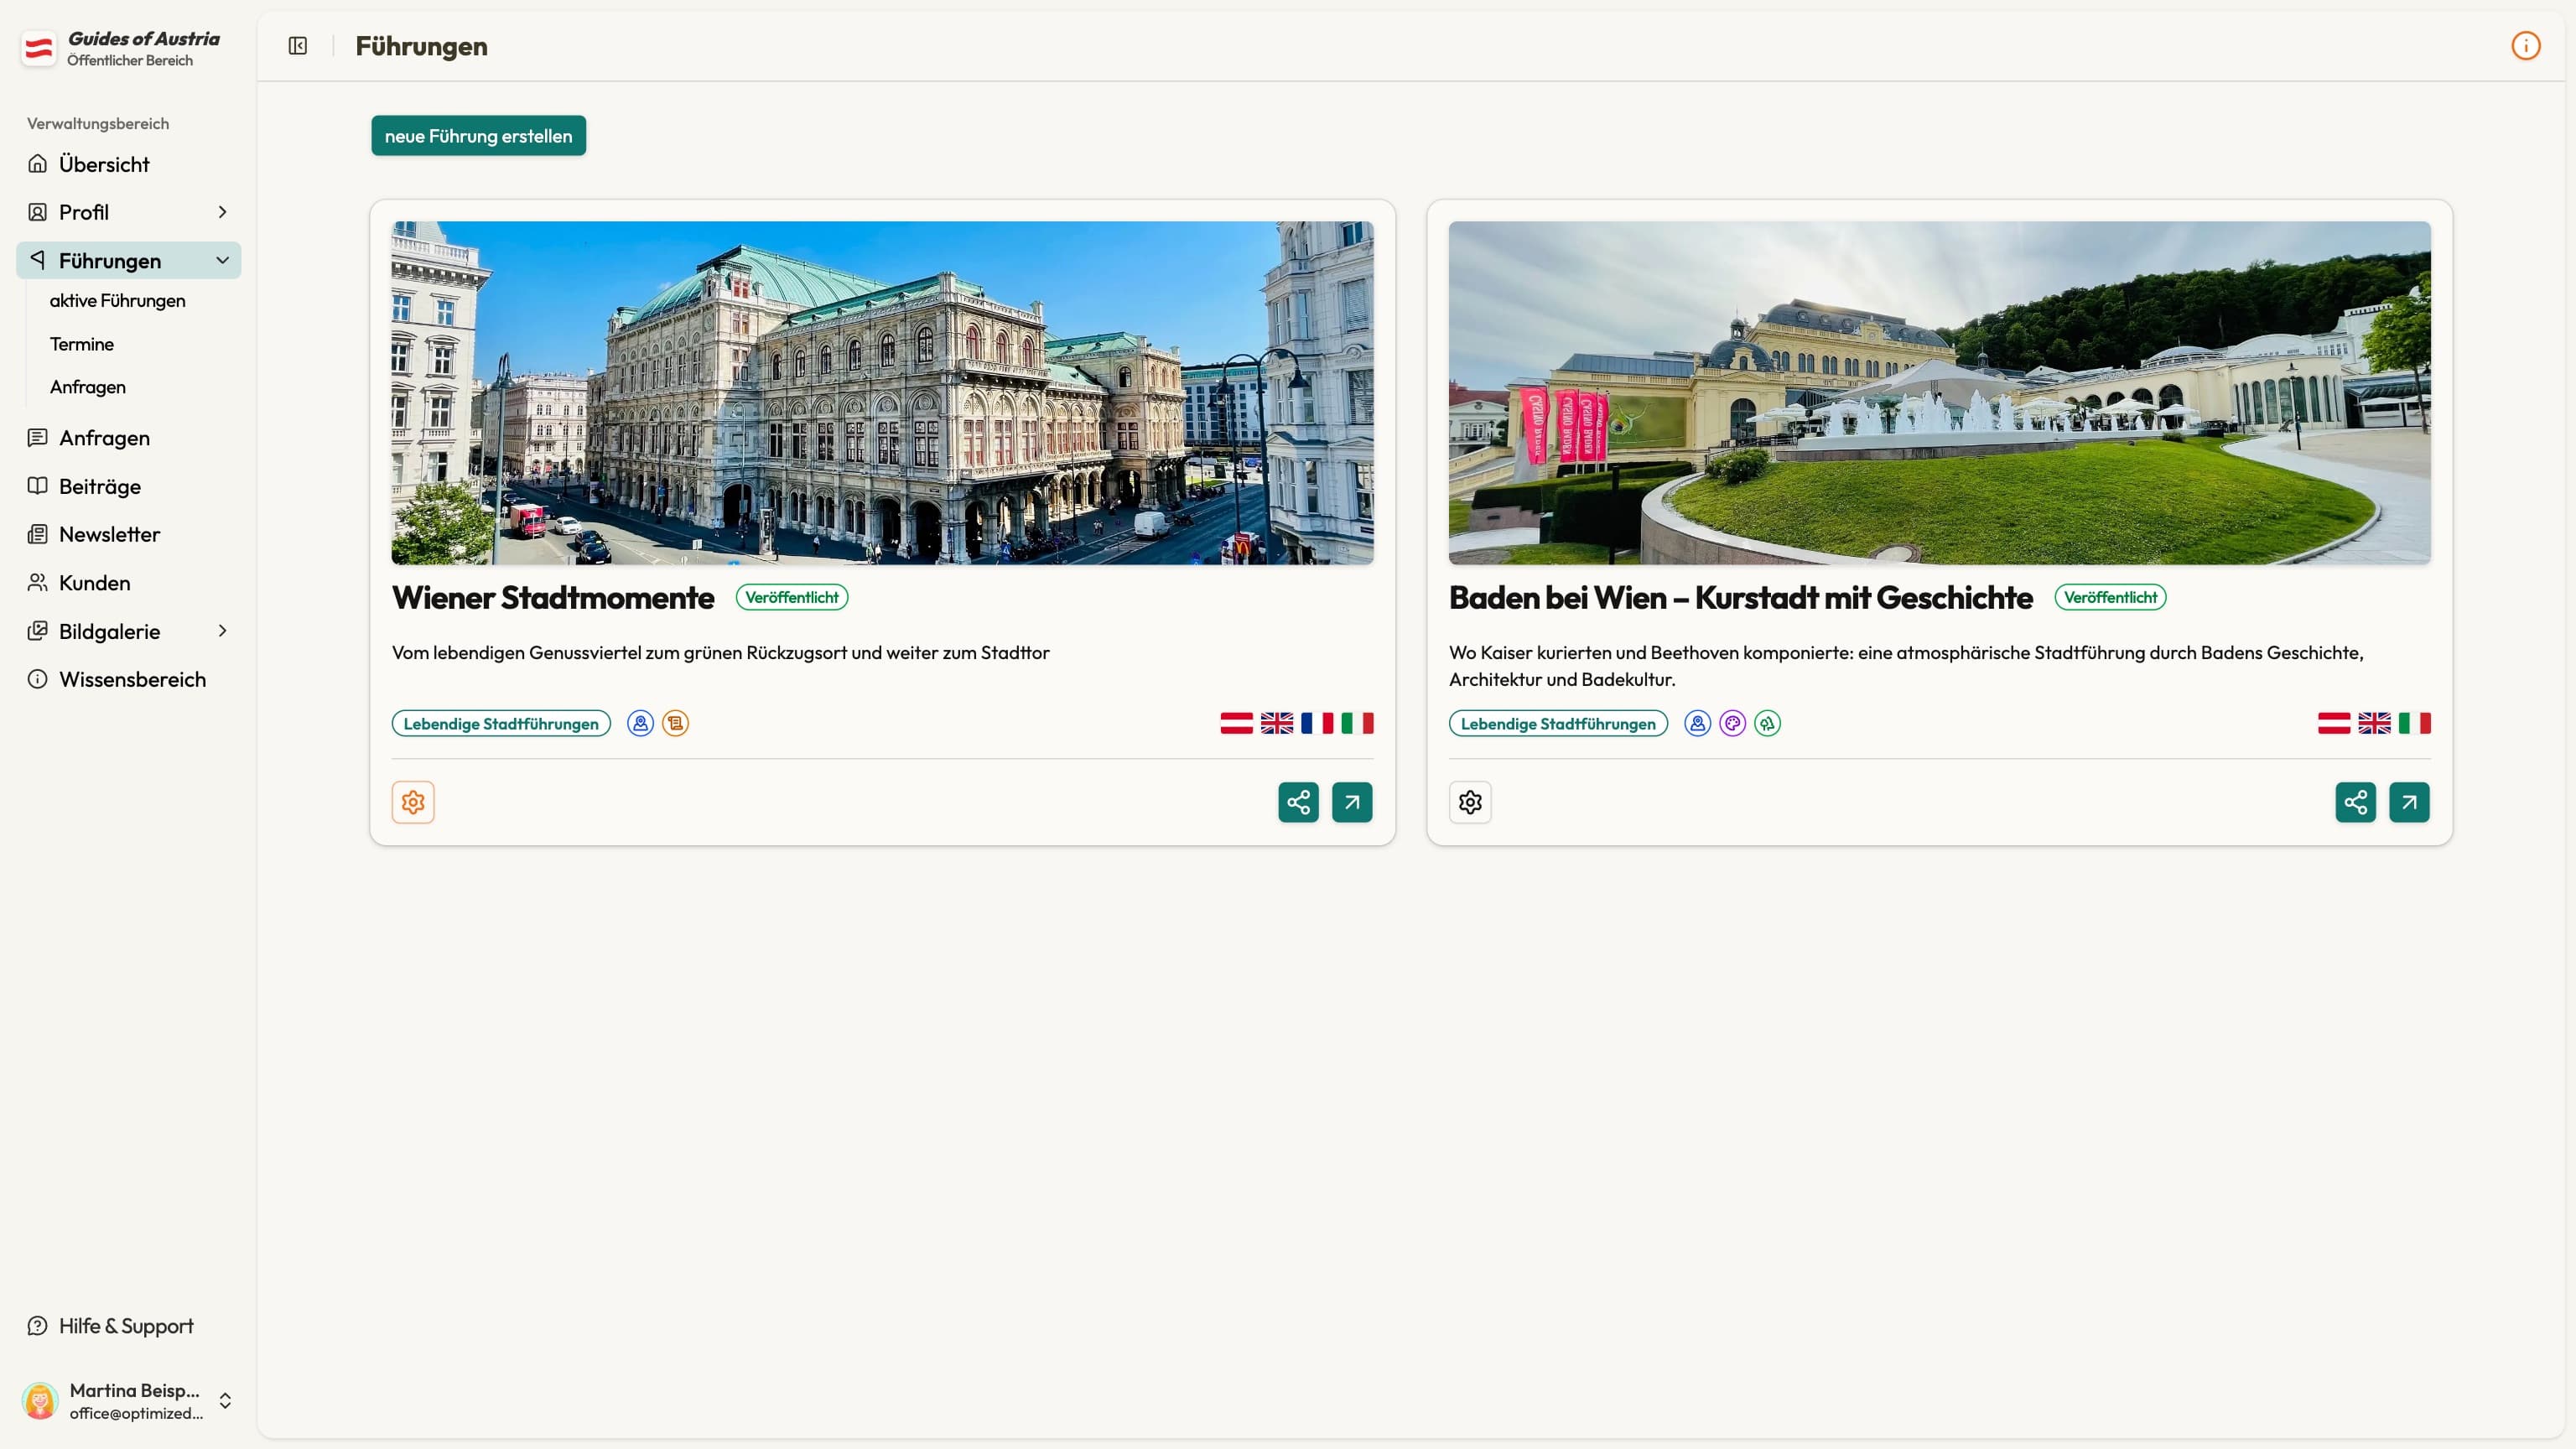Go to Übersicht in the sidebar
This screenshot has height=1449, width=2576.
coord(128,164)
